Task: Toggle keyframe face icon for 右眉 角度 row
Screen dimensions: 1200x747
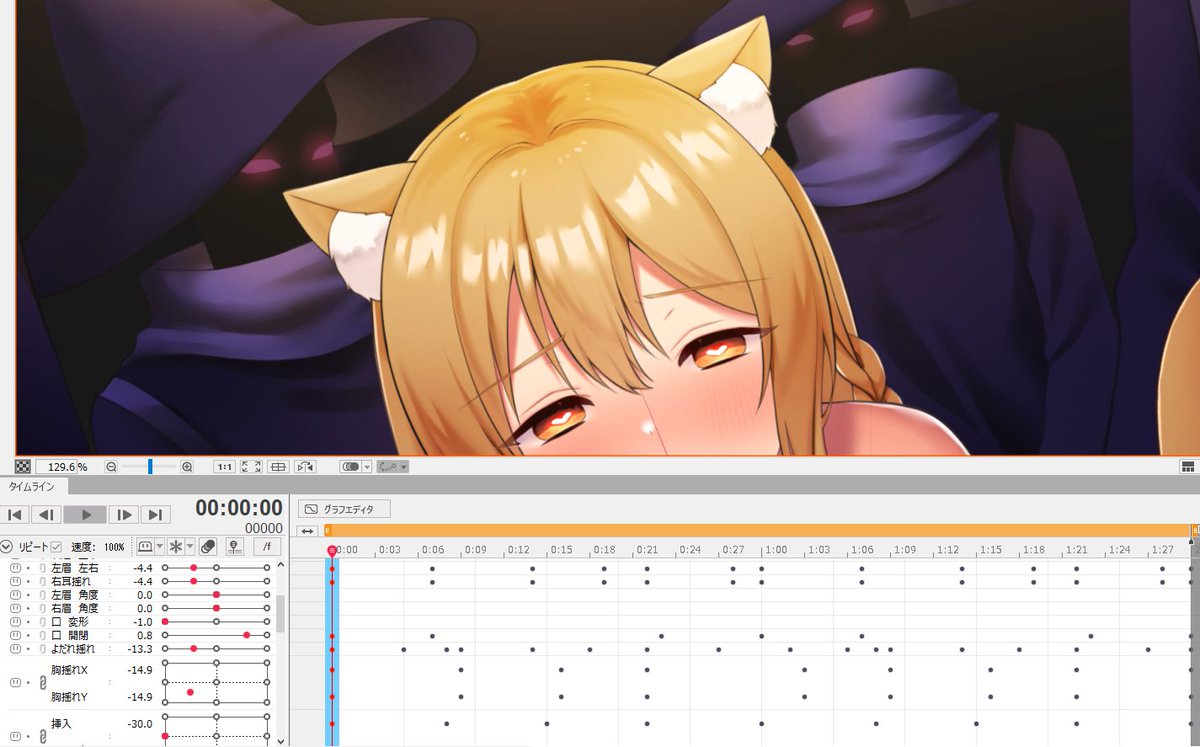Action: [x=15, y=608]
